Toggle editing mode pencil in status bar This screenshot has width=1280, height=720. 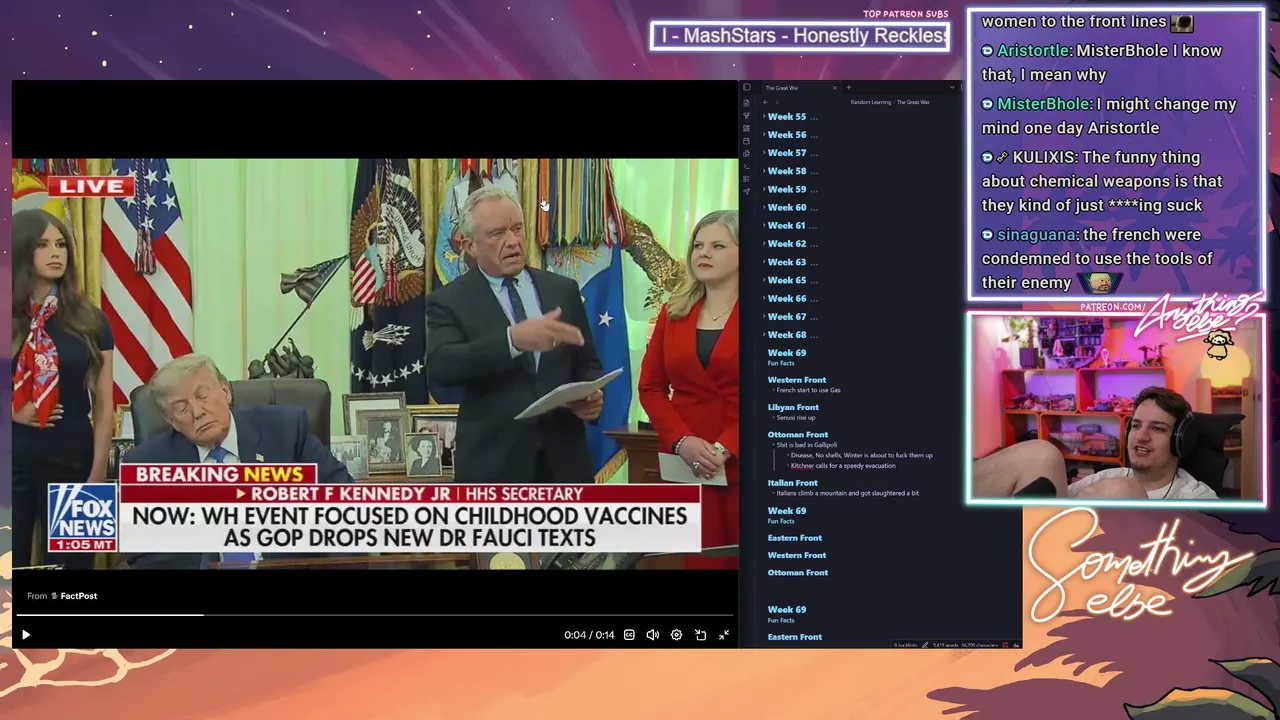(x=925, y=645)
